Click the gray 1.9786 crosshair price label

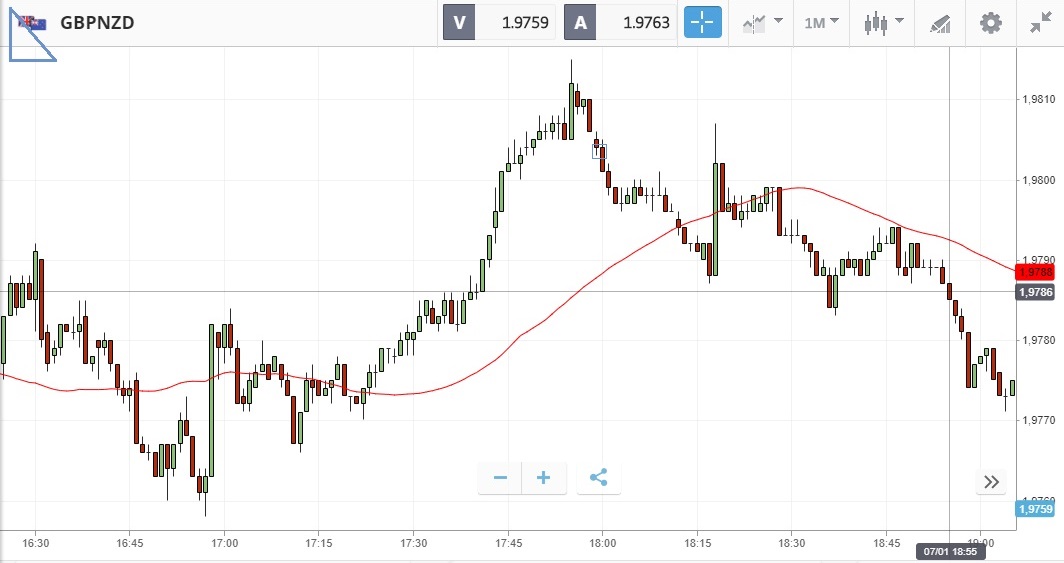click(x=1034, y=292)
